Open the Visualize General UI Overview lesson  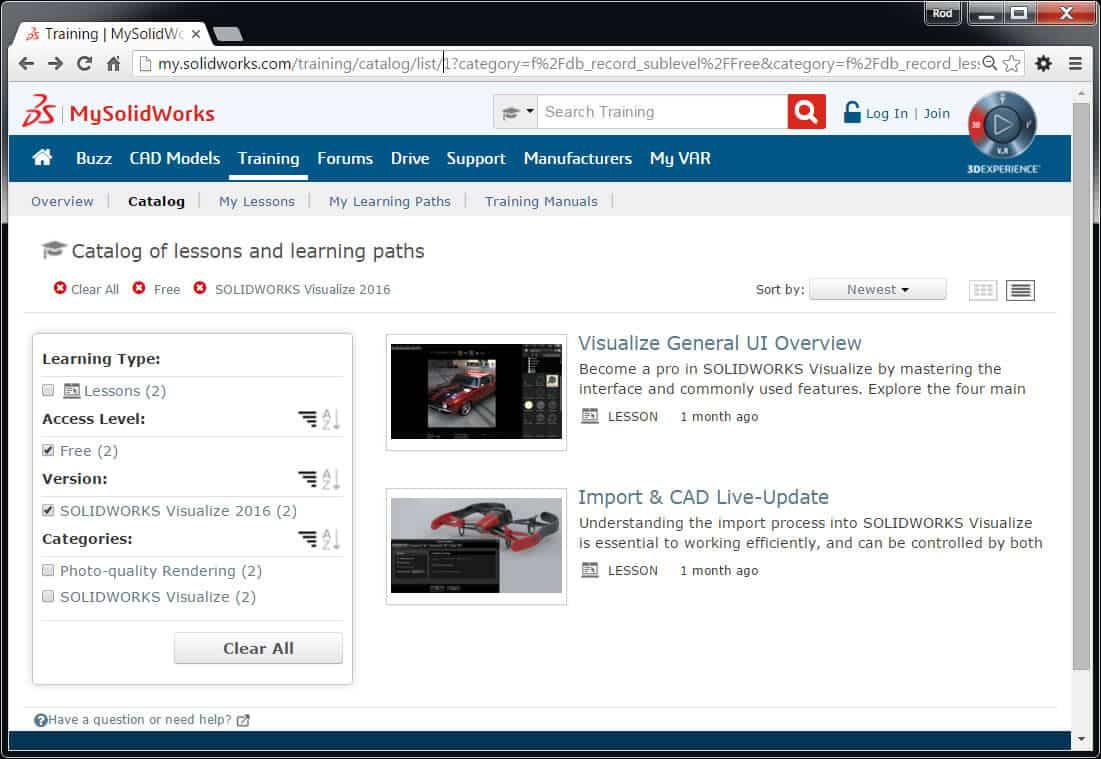click(719, 343)
